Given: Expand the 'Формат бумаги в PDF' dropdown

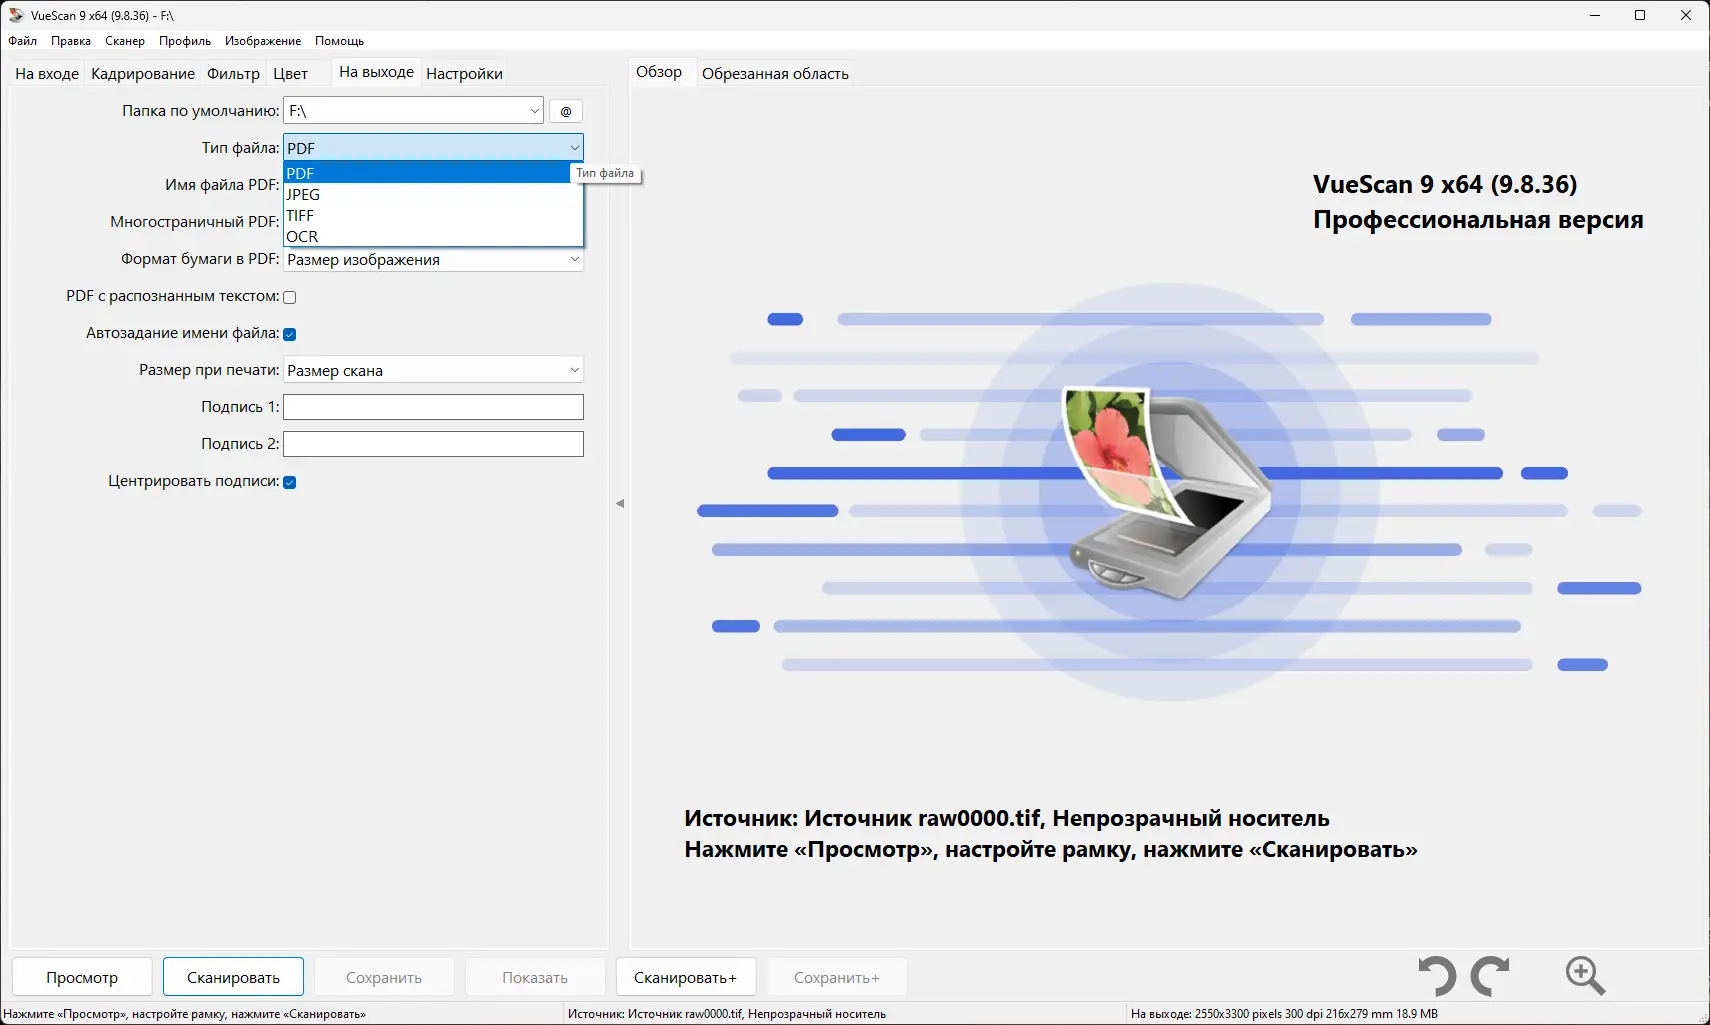Looking at the screenshot, I should pos(574,259).
